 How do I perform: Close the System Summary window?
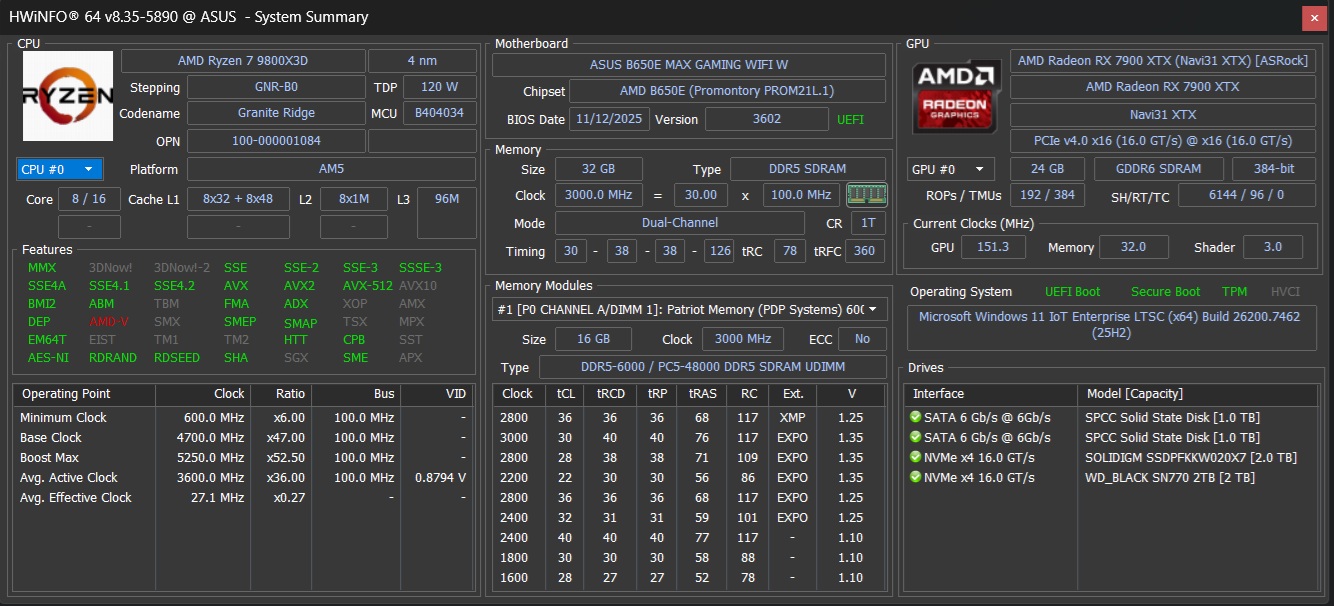tap(1314, 17)
